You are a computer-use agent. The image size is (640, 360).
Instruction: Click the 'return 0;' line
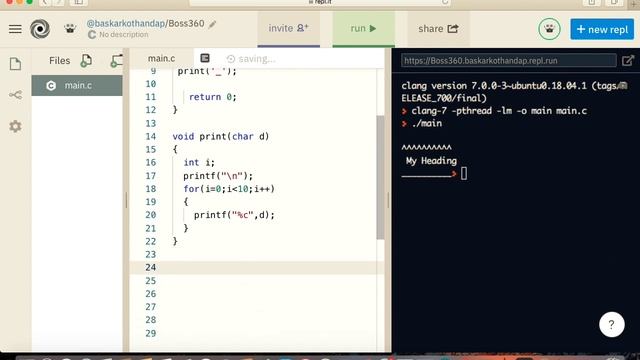coord(213,97)
